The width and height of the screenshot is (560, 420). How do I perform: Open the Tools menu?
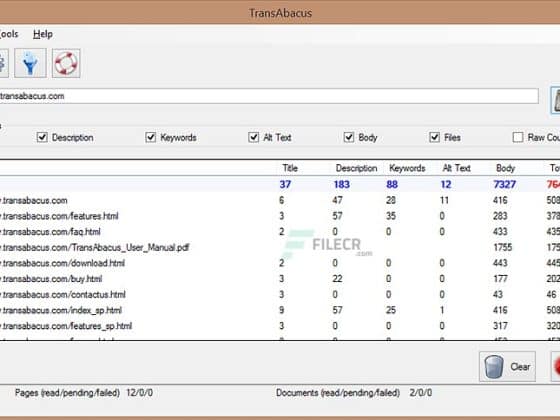click(9, 34)
